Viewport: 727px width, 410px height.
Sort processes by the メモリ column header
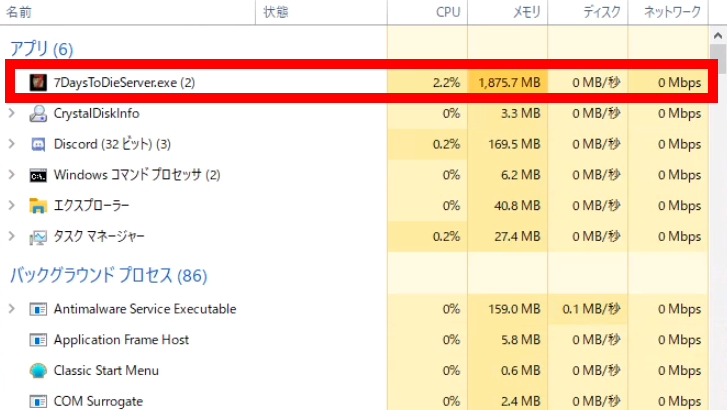coord(520,12)
